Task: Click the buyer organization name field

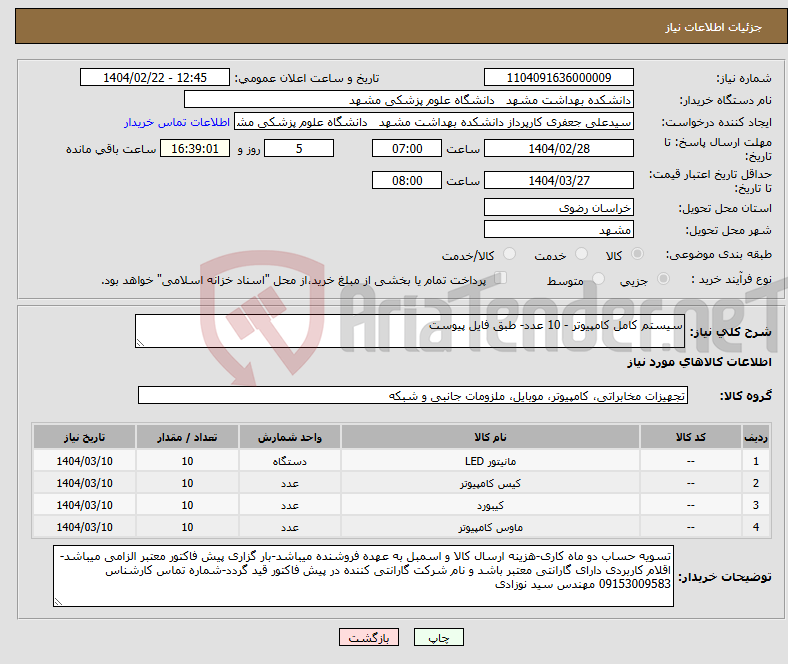Action: pyautogui.click(x=409, y=100)
